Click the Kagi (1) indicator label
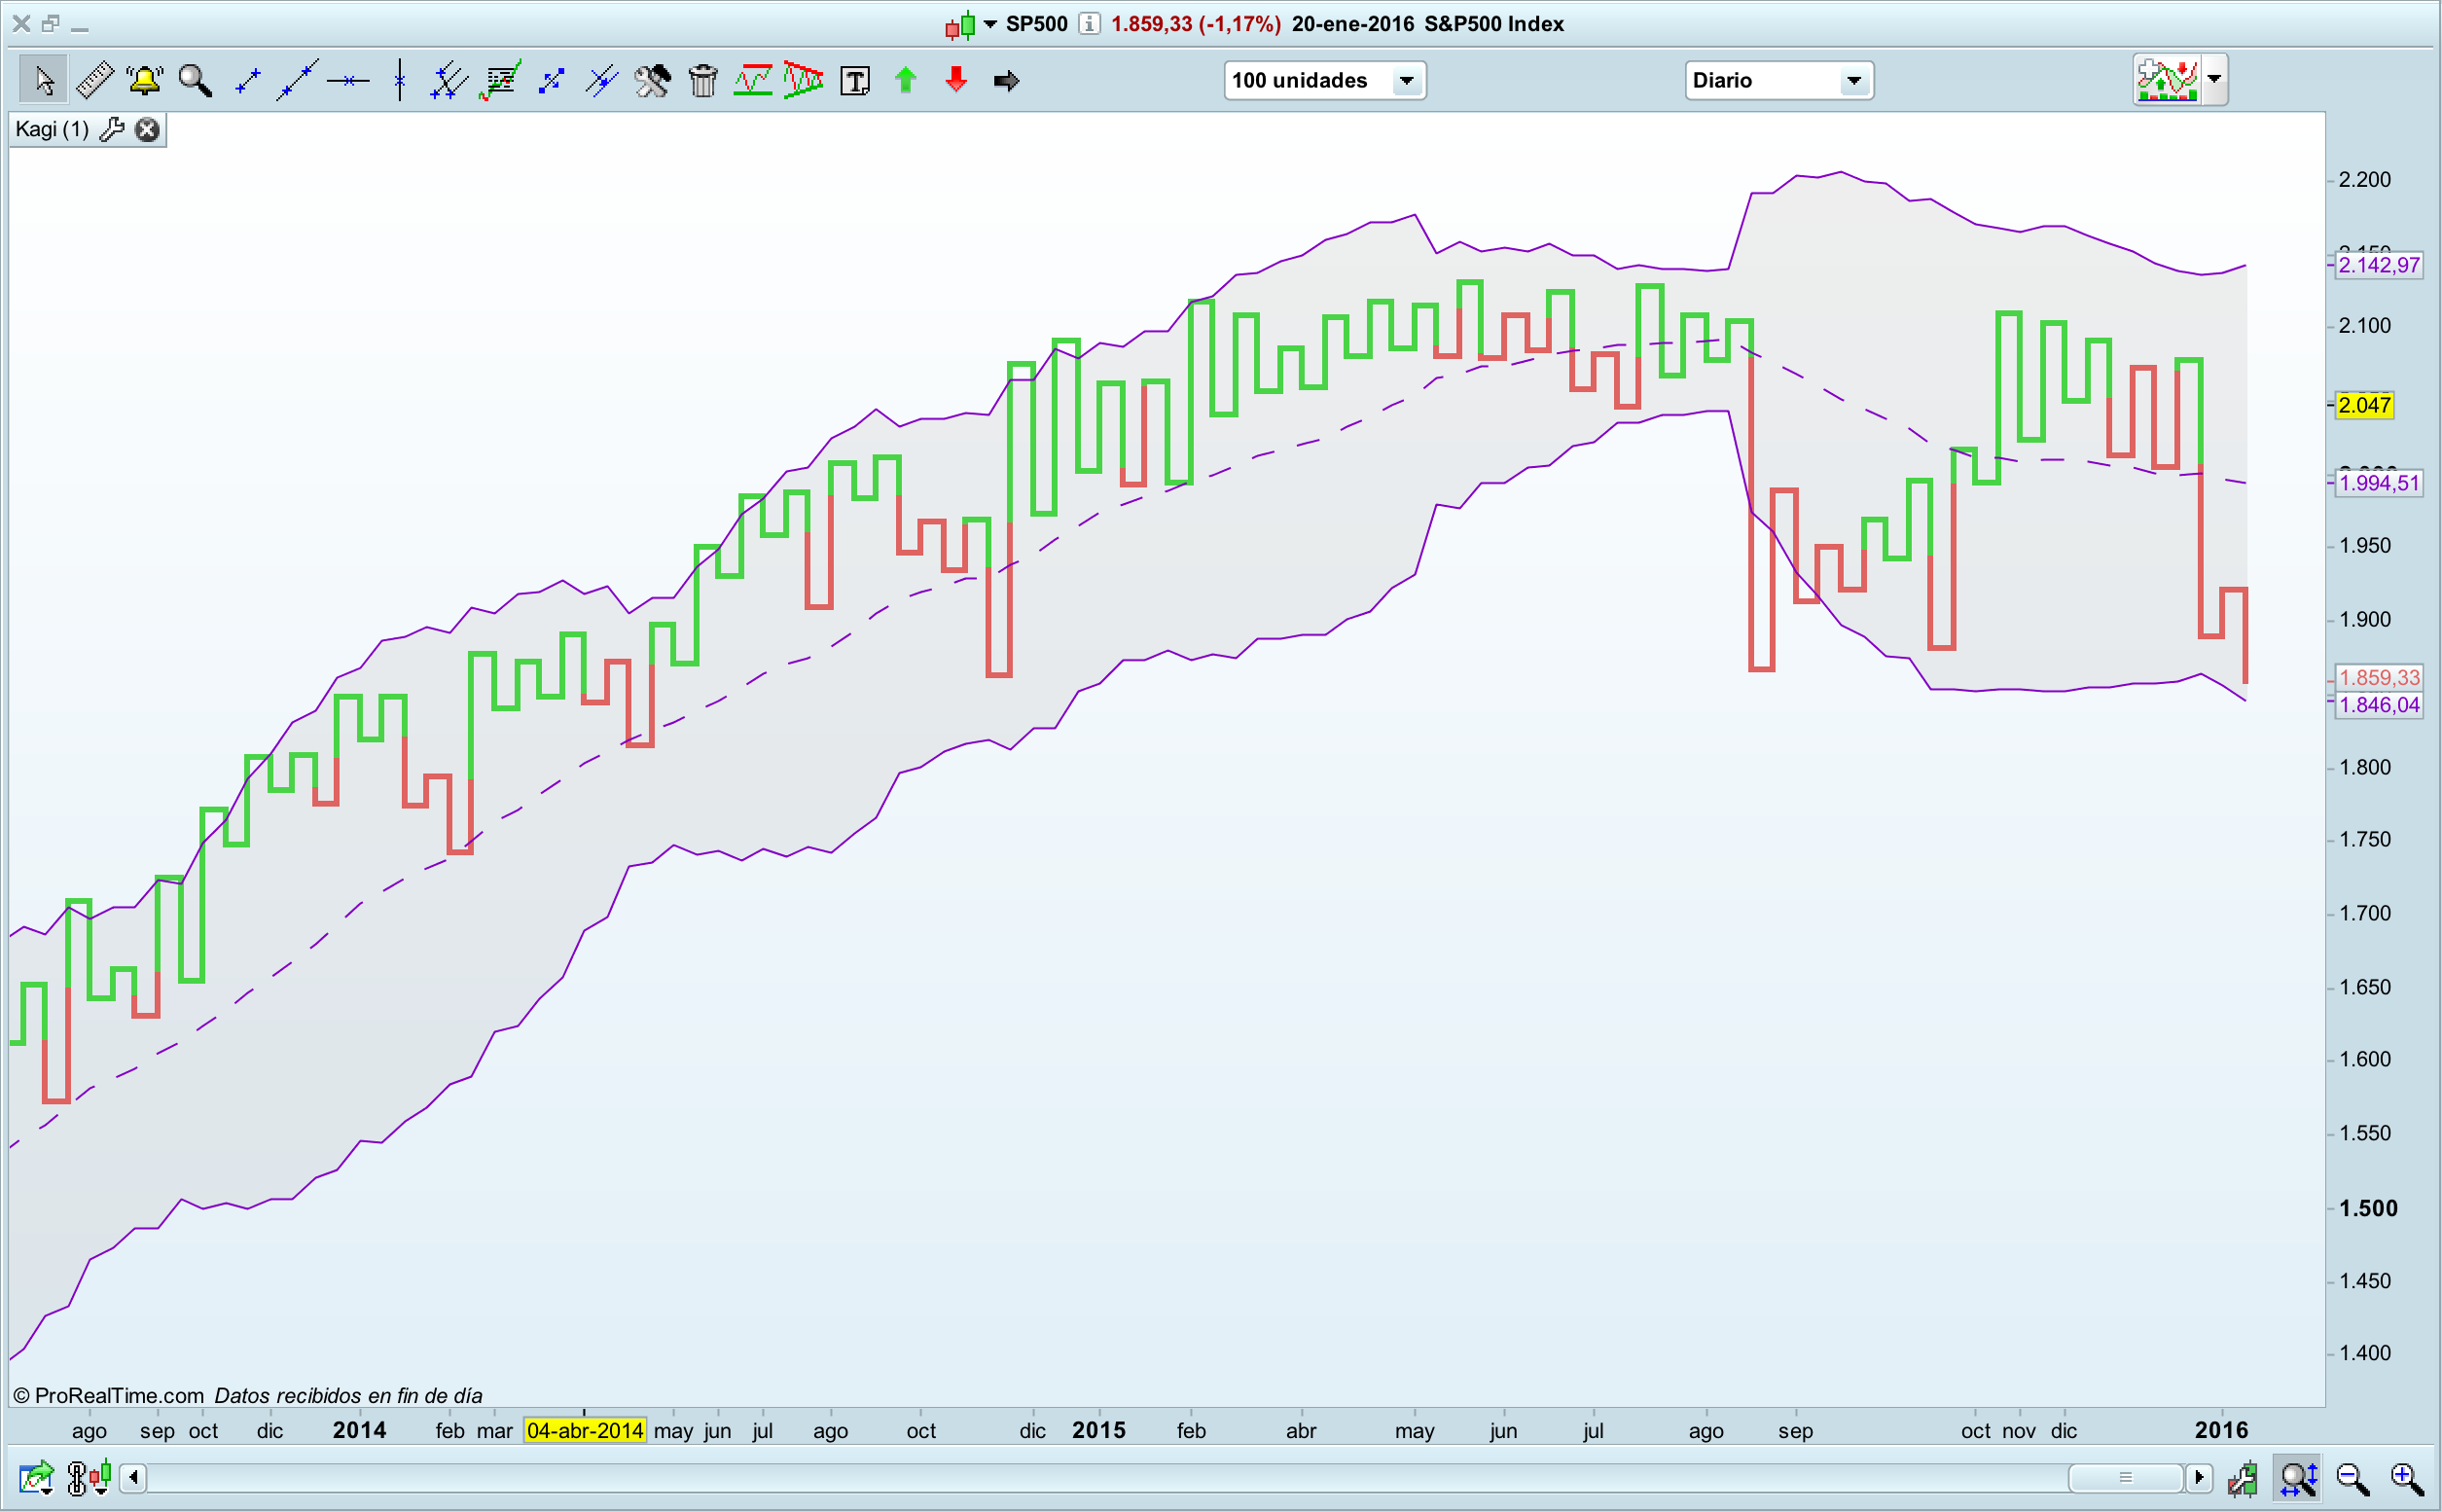2442x1512 pixels. [52, 130]
